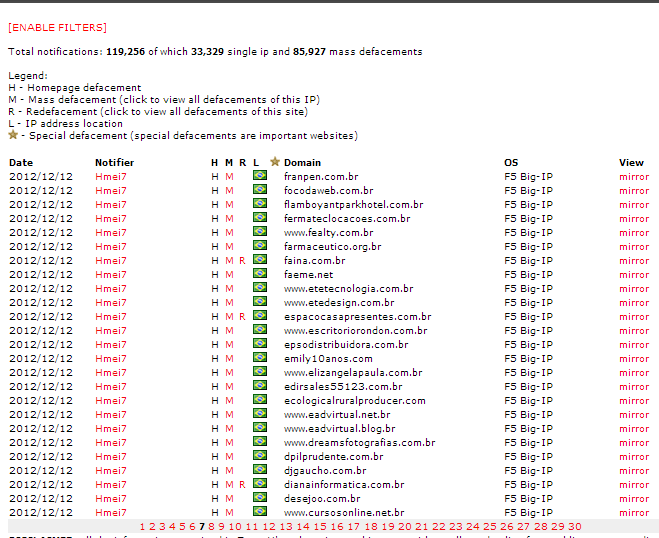Click the 2012/12/12 date in the www.cursosonline.net.br row
The width and height of the screenshot is (659, 538).
41,513
